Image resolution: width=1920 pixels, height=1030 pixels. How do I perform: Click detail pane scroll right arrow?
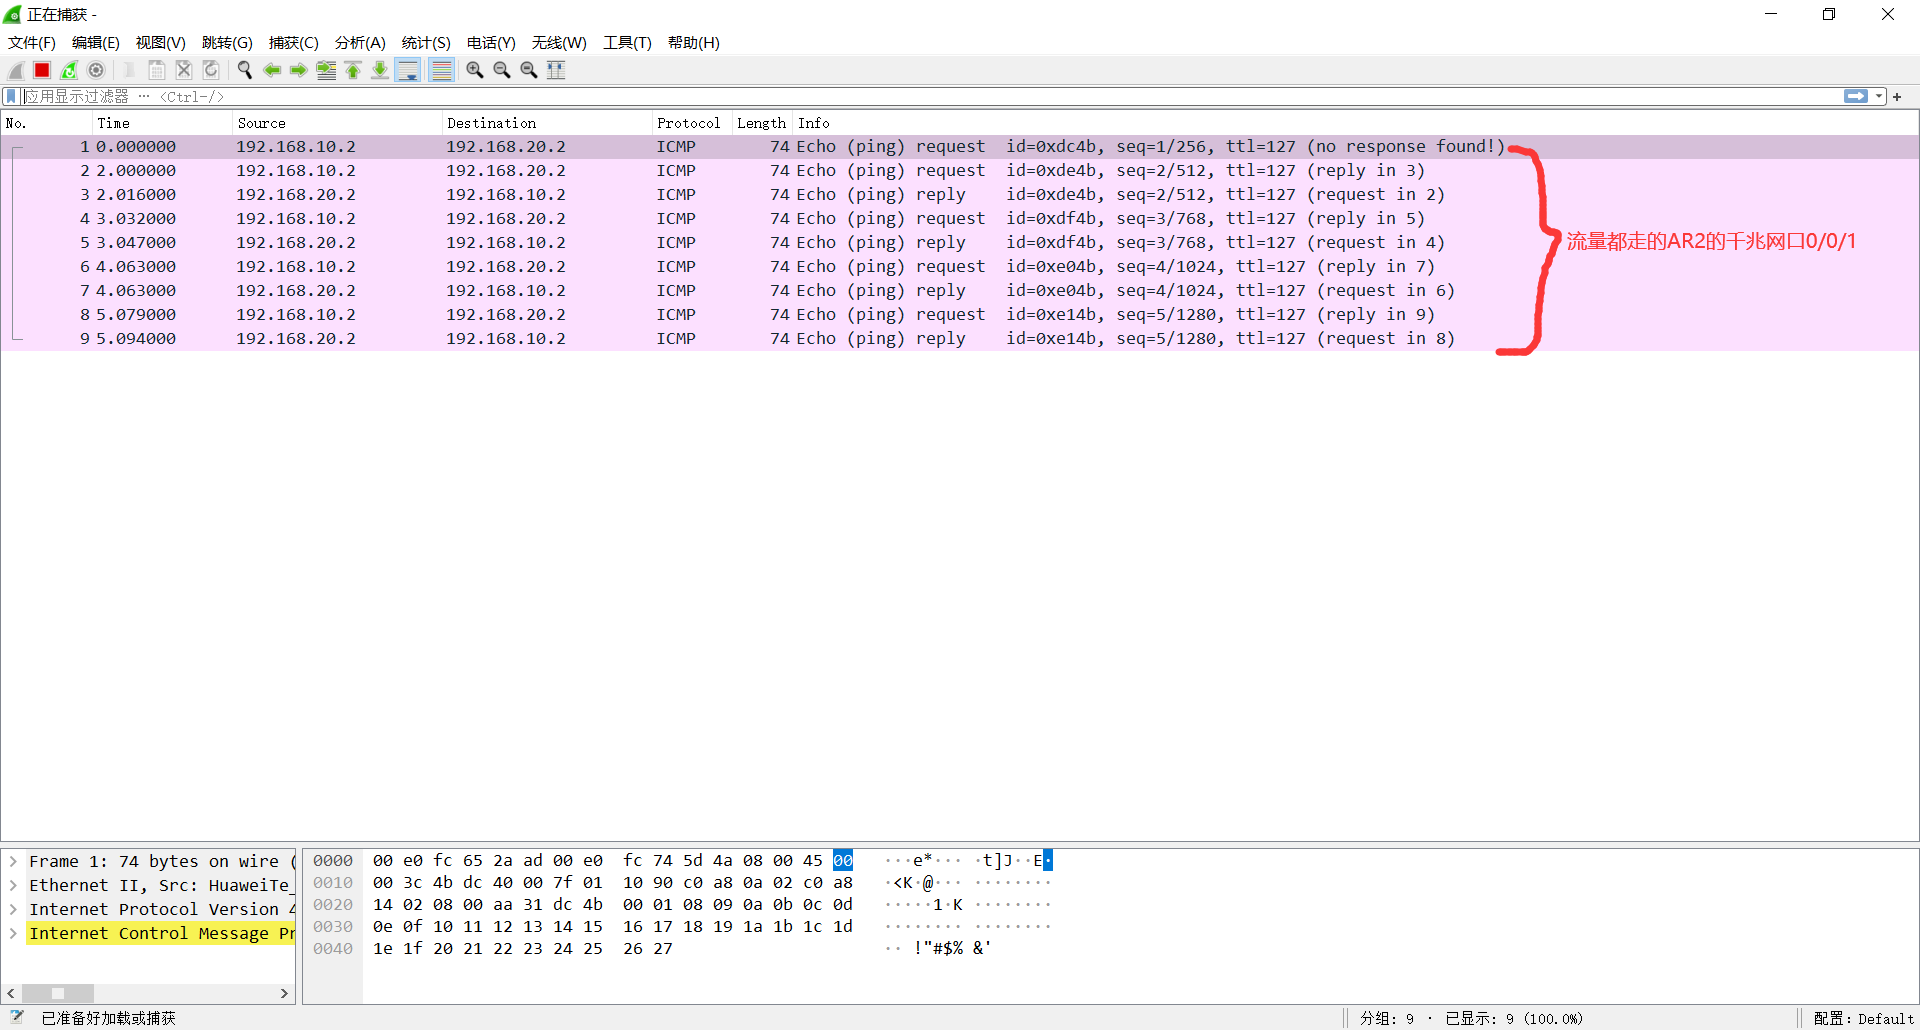click(285, 993)
